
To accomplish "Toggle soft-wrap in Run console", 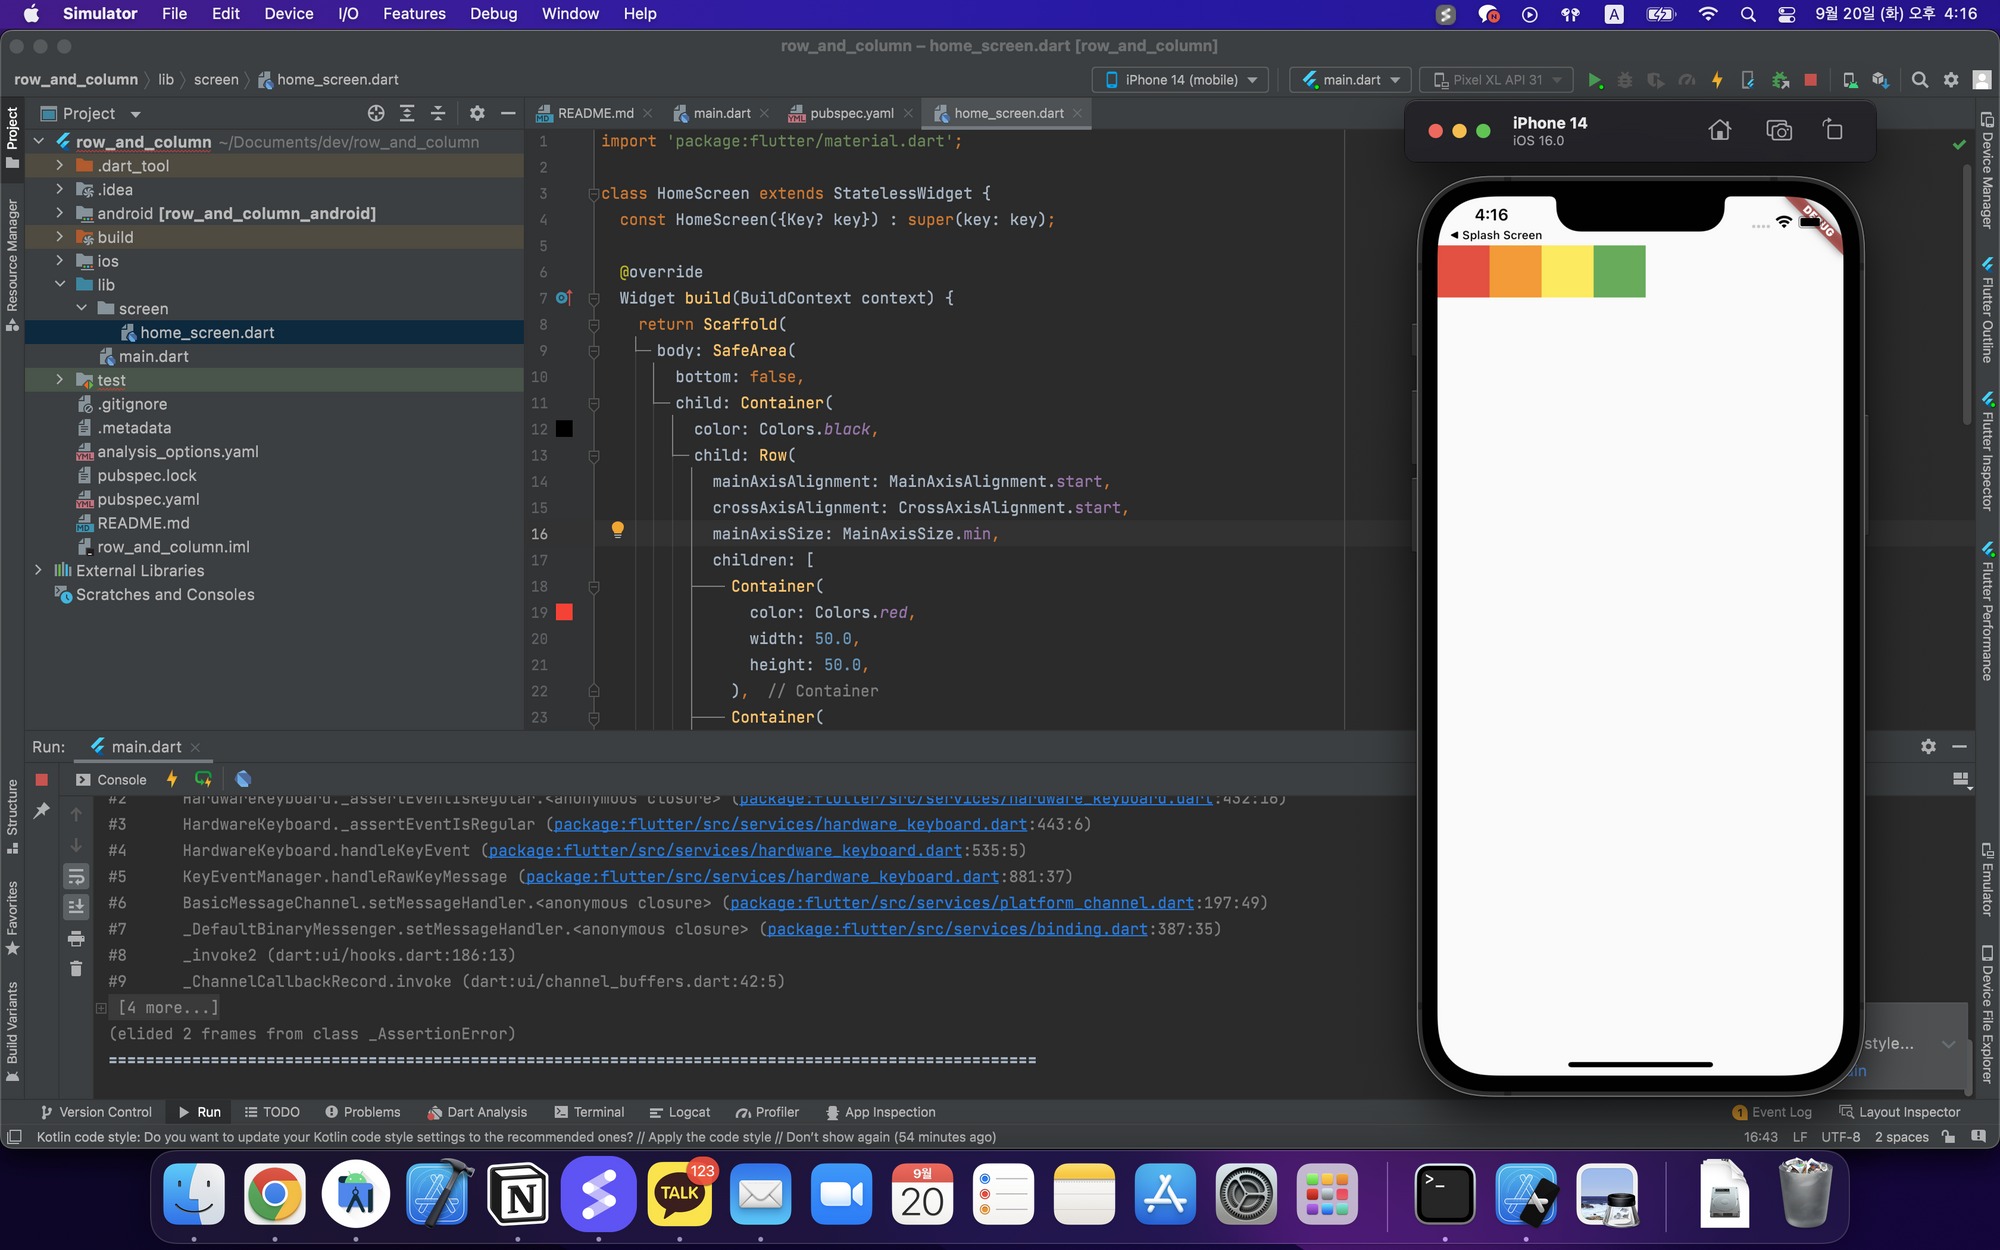I will click(x=76, y=877).
